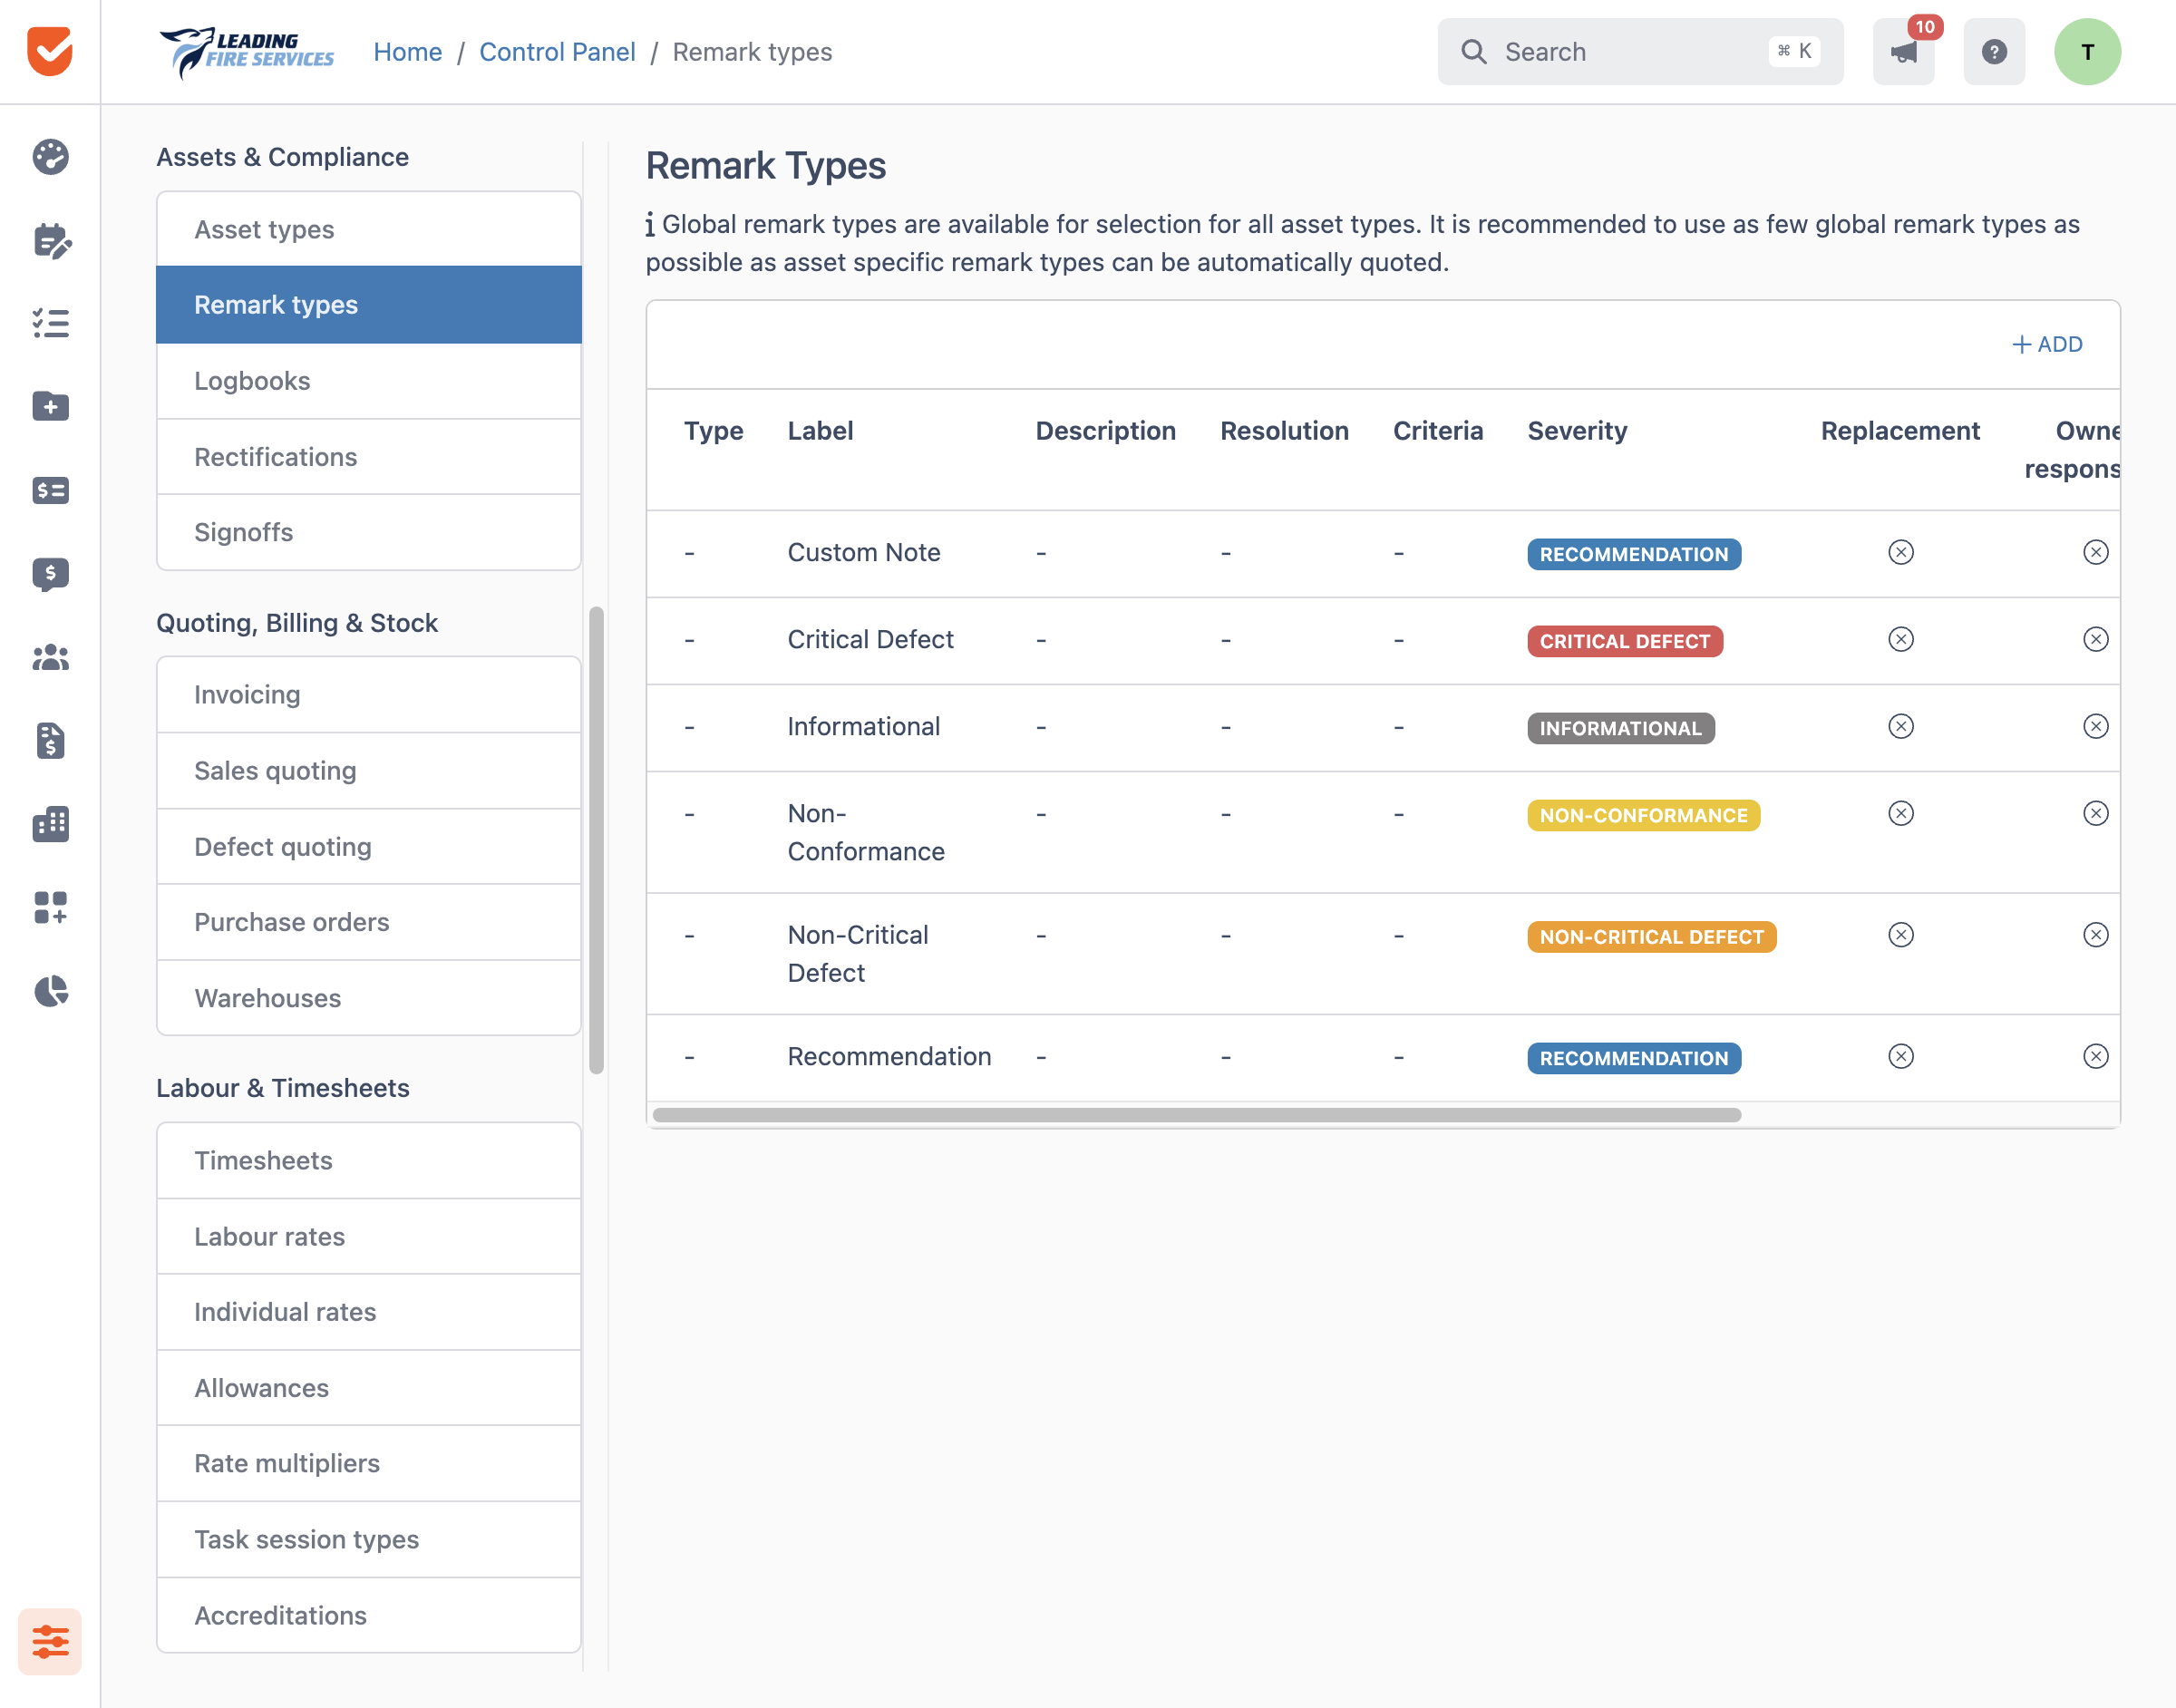Screen dimensions: 2176x1708
Task: Click the Severity column header
Action: 1577,431
